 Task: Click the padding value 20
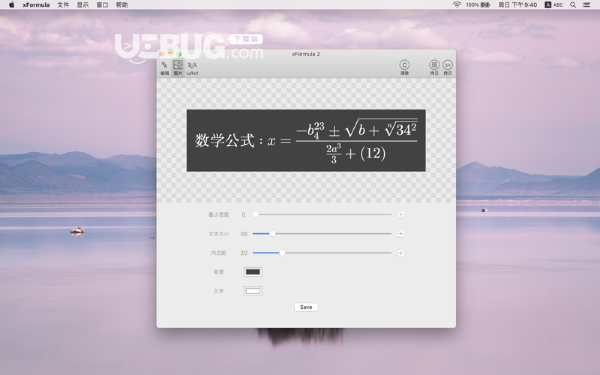pos(244,253)
